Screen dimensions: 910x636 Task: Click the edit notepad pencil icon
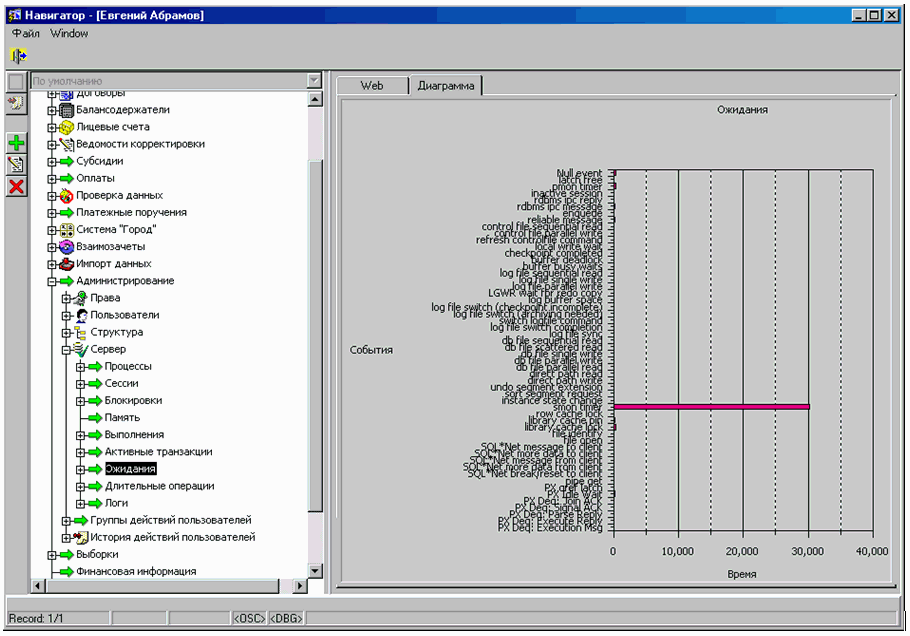(16, 165)
